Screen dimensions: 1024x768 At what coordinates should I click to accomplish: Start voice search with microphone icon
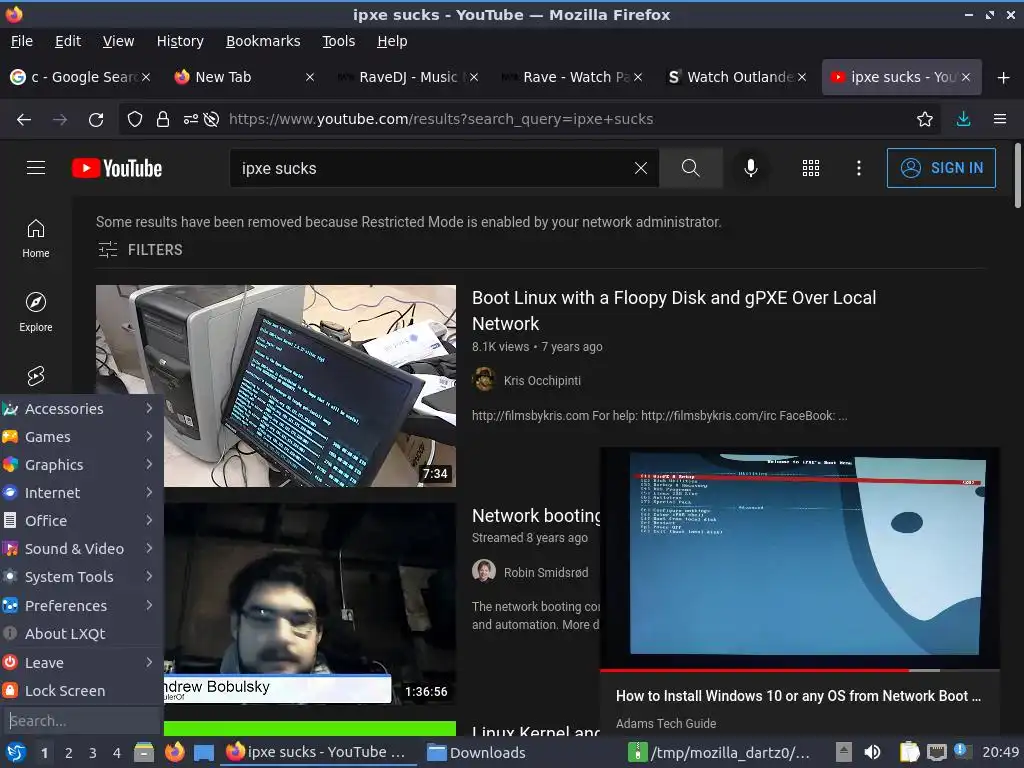pos(751,168)
